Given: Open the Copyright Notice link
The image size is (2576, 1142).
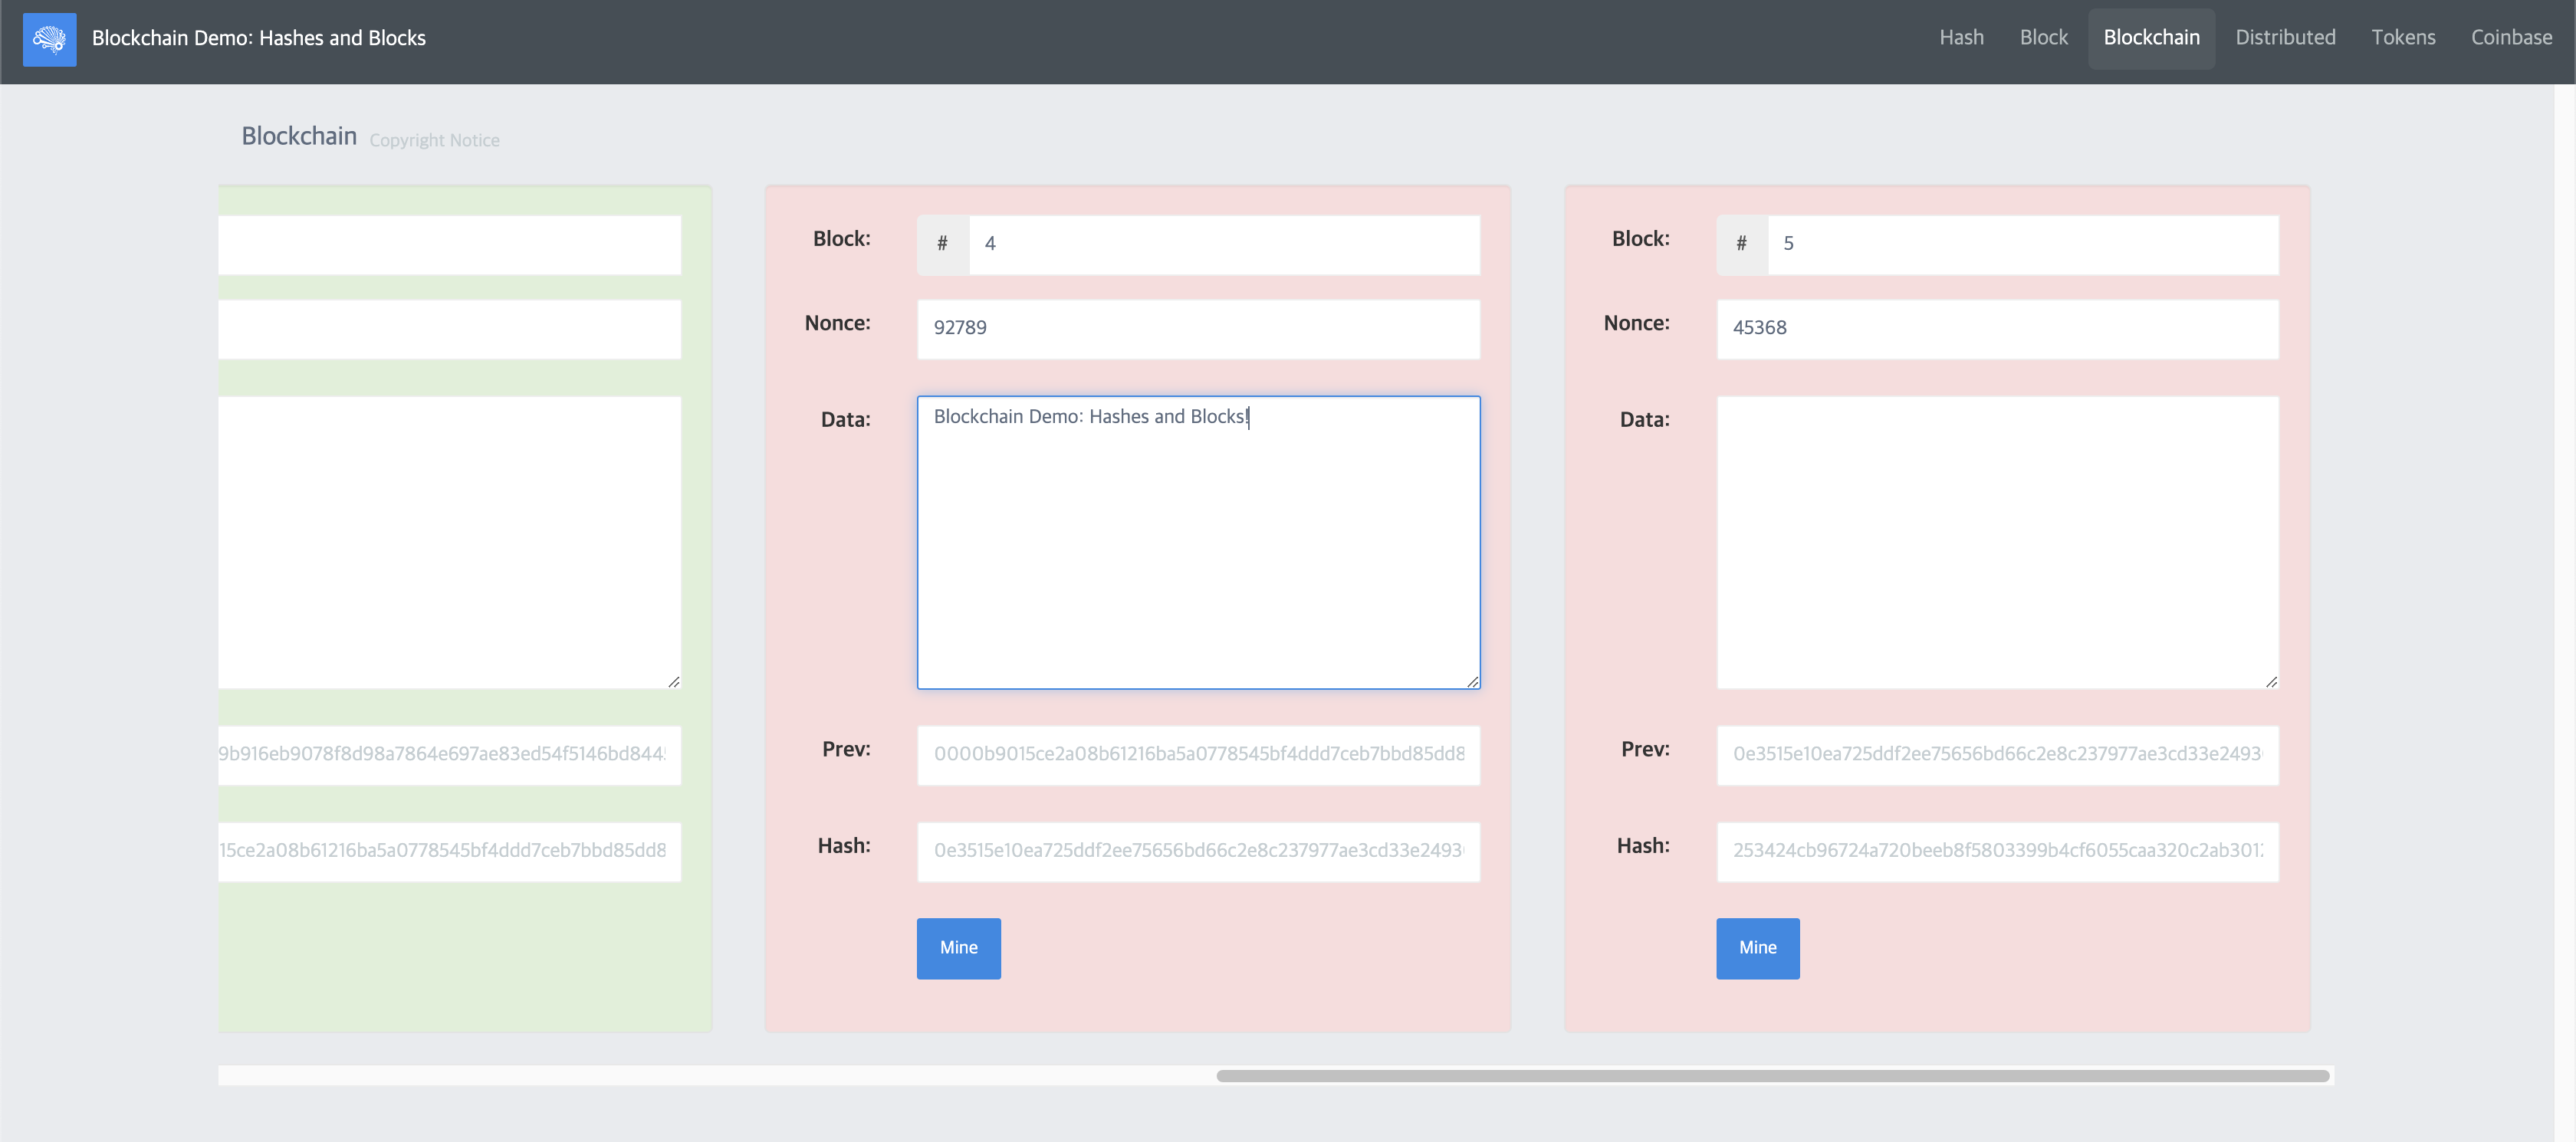Looking at the screenshot, I should [x=434, y=141].
